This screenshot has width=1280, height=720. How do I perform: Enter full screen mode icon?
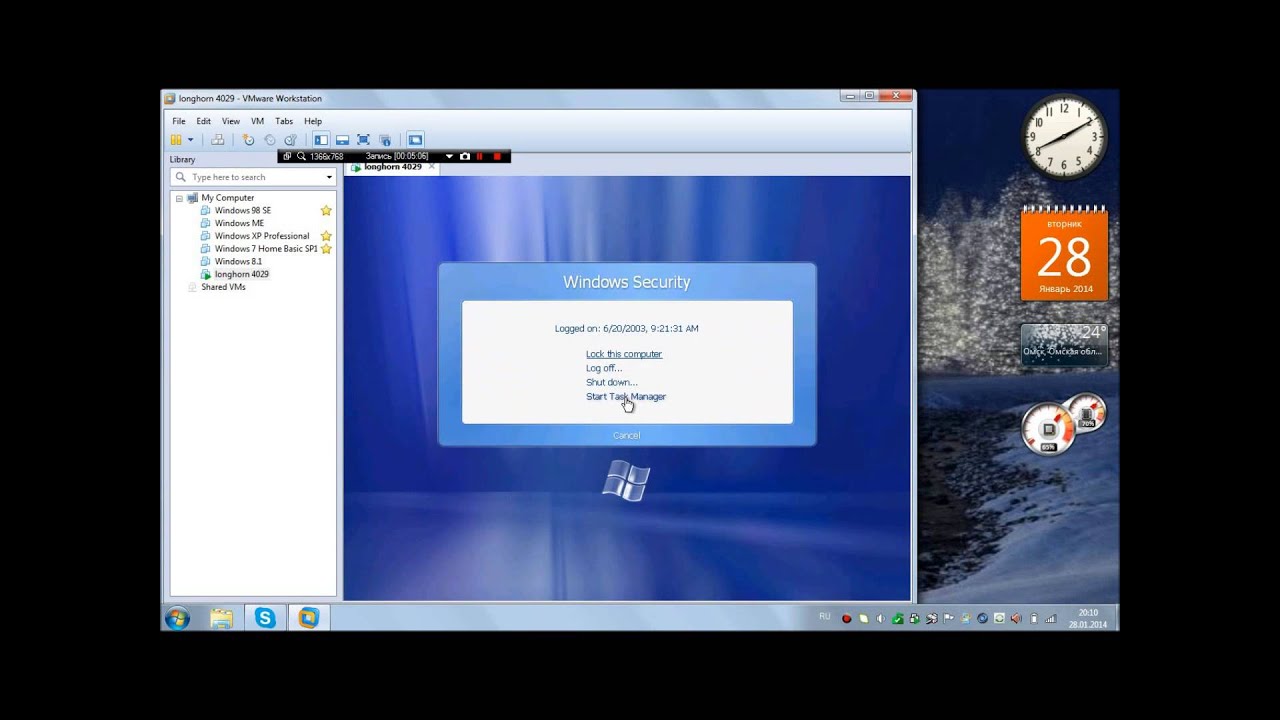[363, 140]
